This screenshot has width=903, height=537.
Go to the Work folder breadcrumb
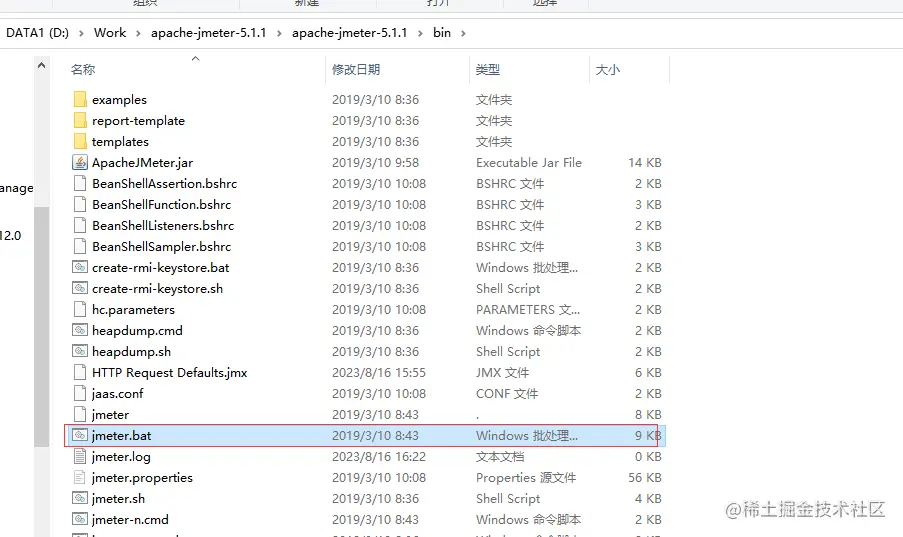point(110,33)
